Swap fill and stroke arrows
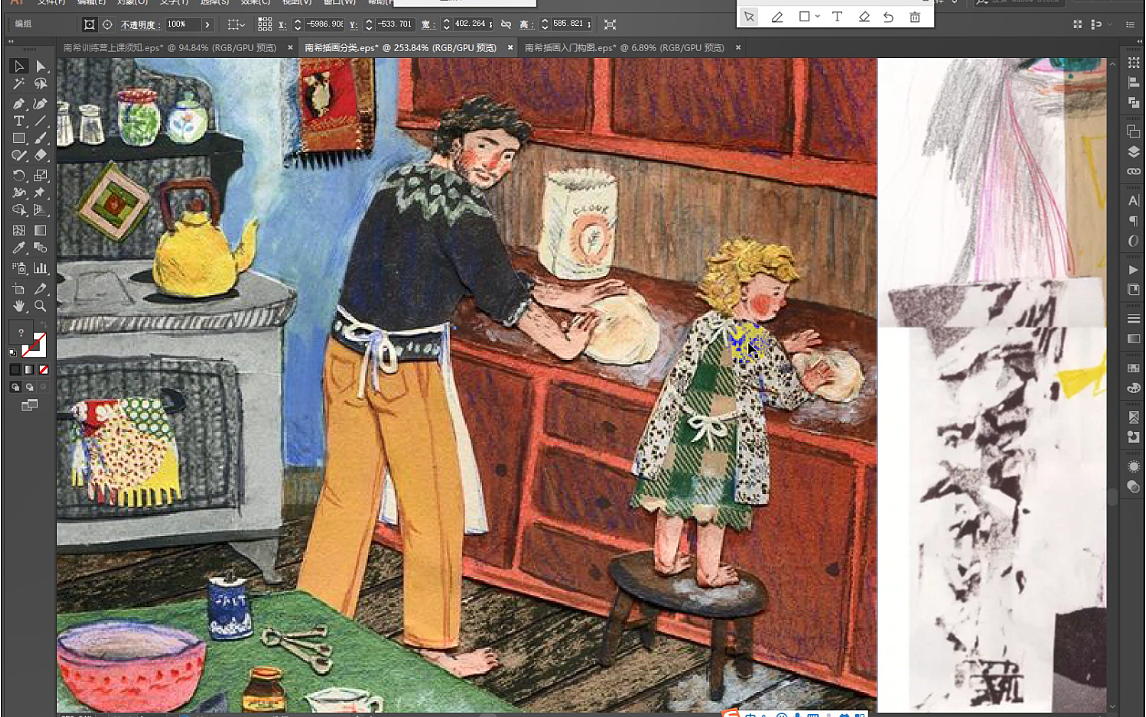The width and height of the screenshot is (1146, 717). pyautogui.click(x=43, y=325)
